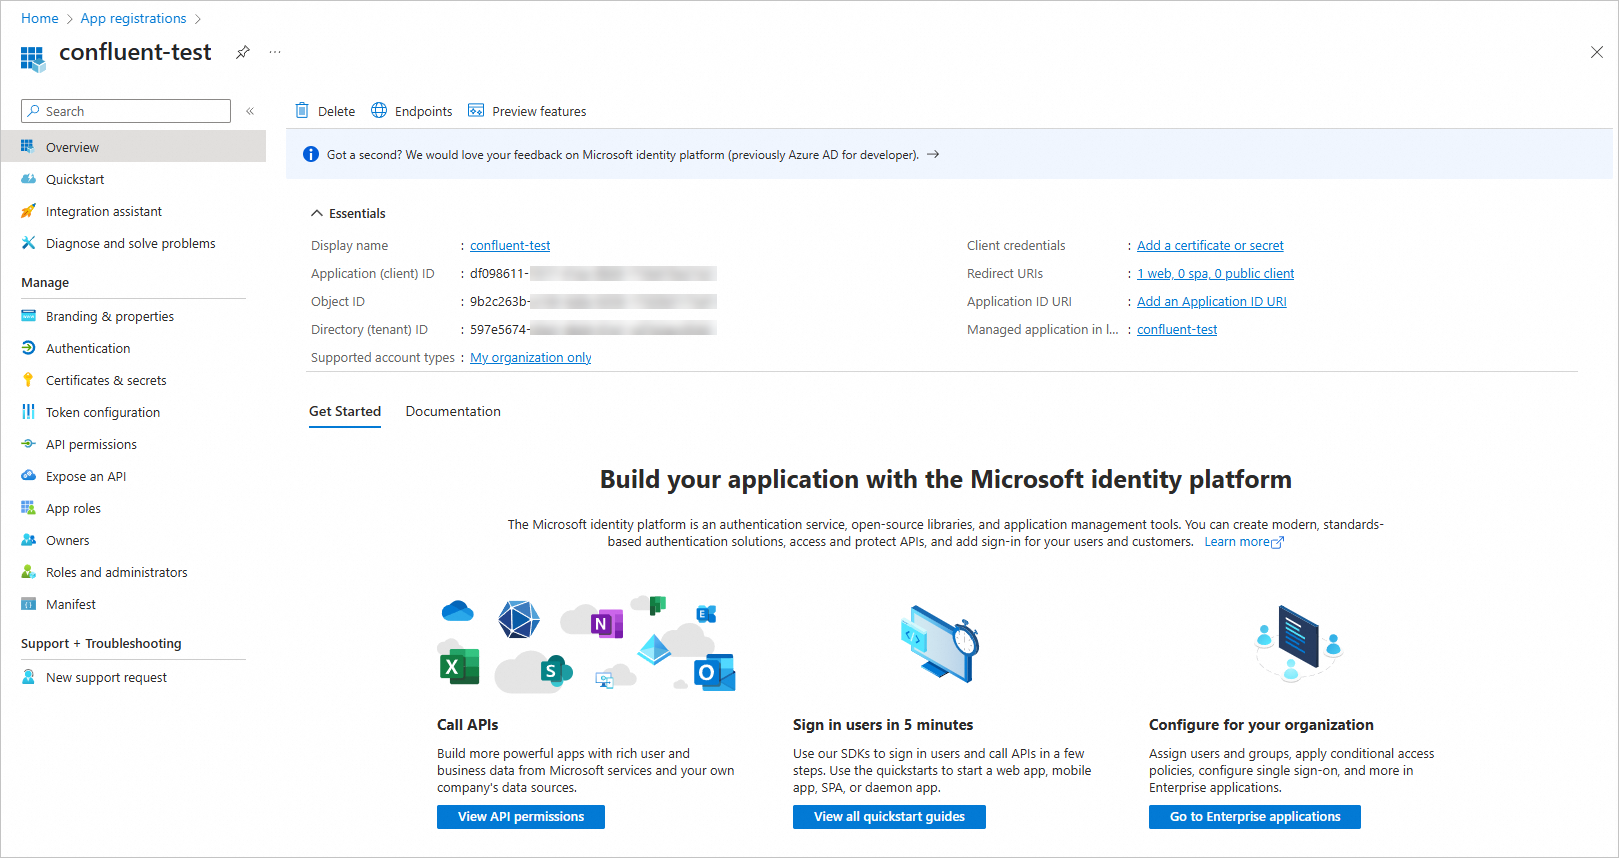
Task: Click the Roles and administrators icon
Action: (28, 572)
